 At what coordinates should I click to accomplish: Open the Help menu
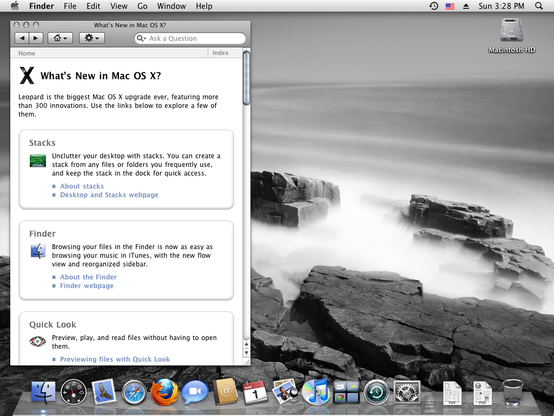pyautogui.click(x=204, y=6)
